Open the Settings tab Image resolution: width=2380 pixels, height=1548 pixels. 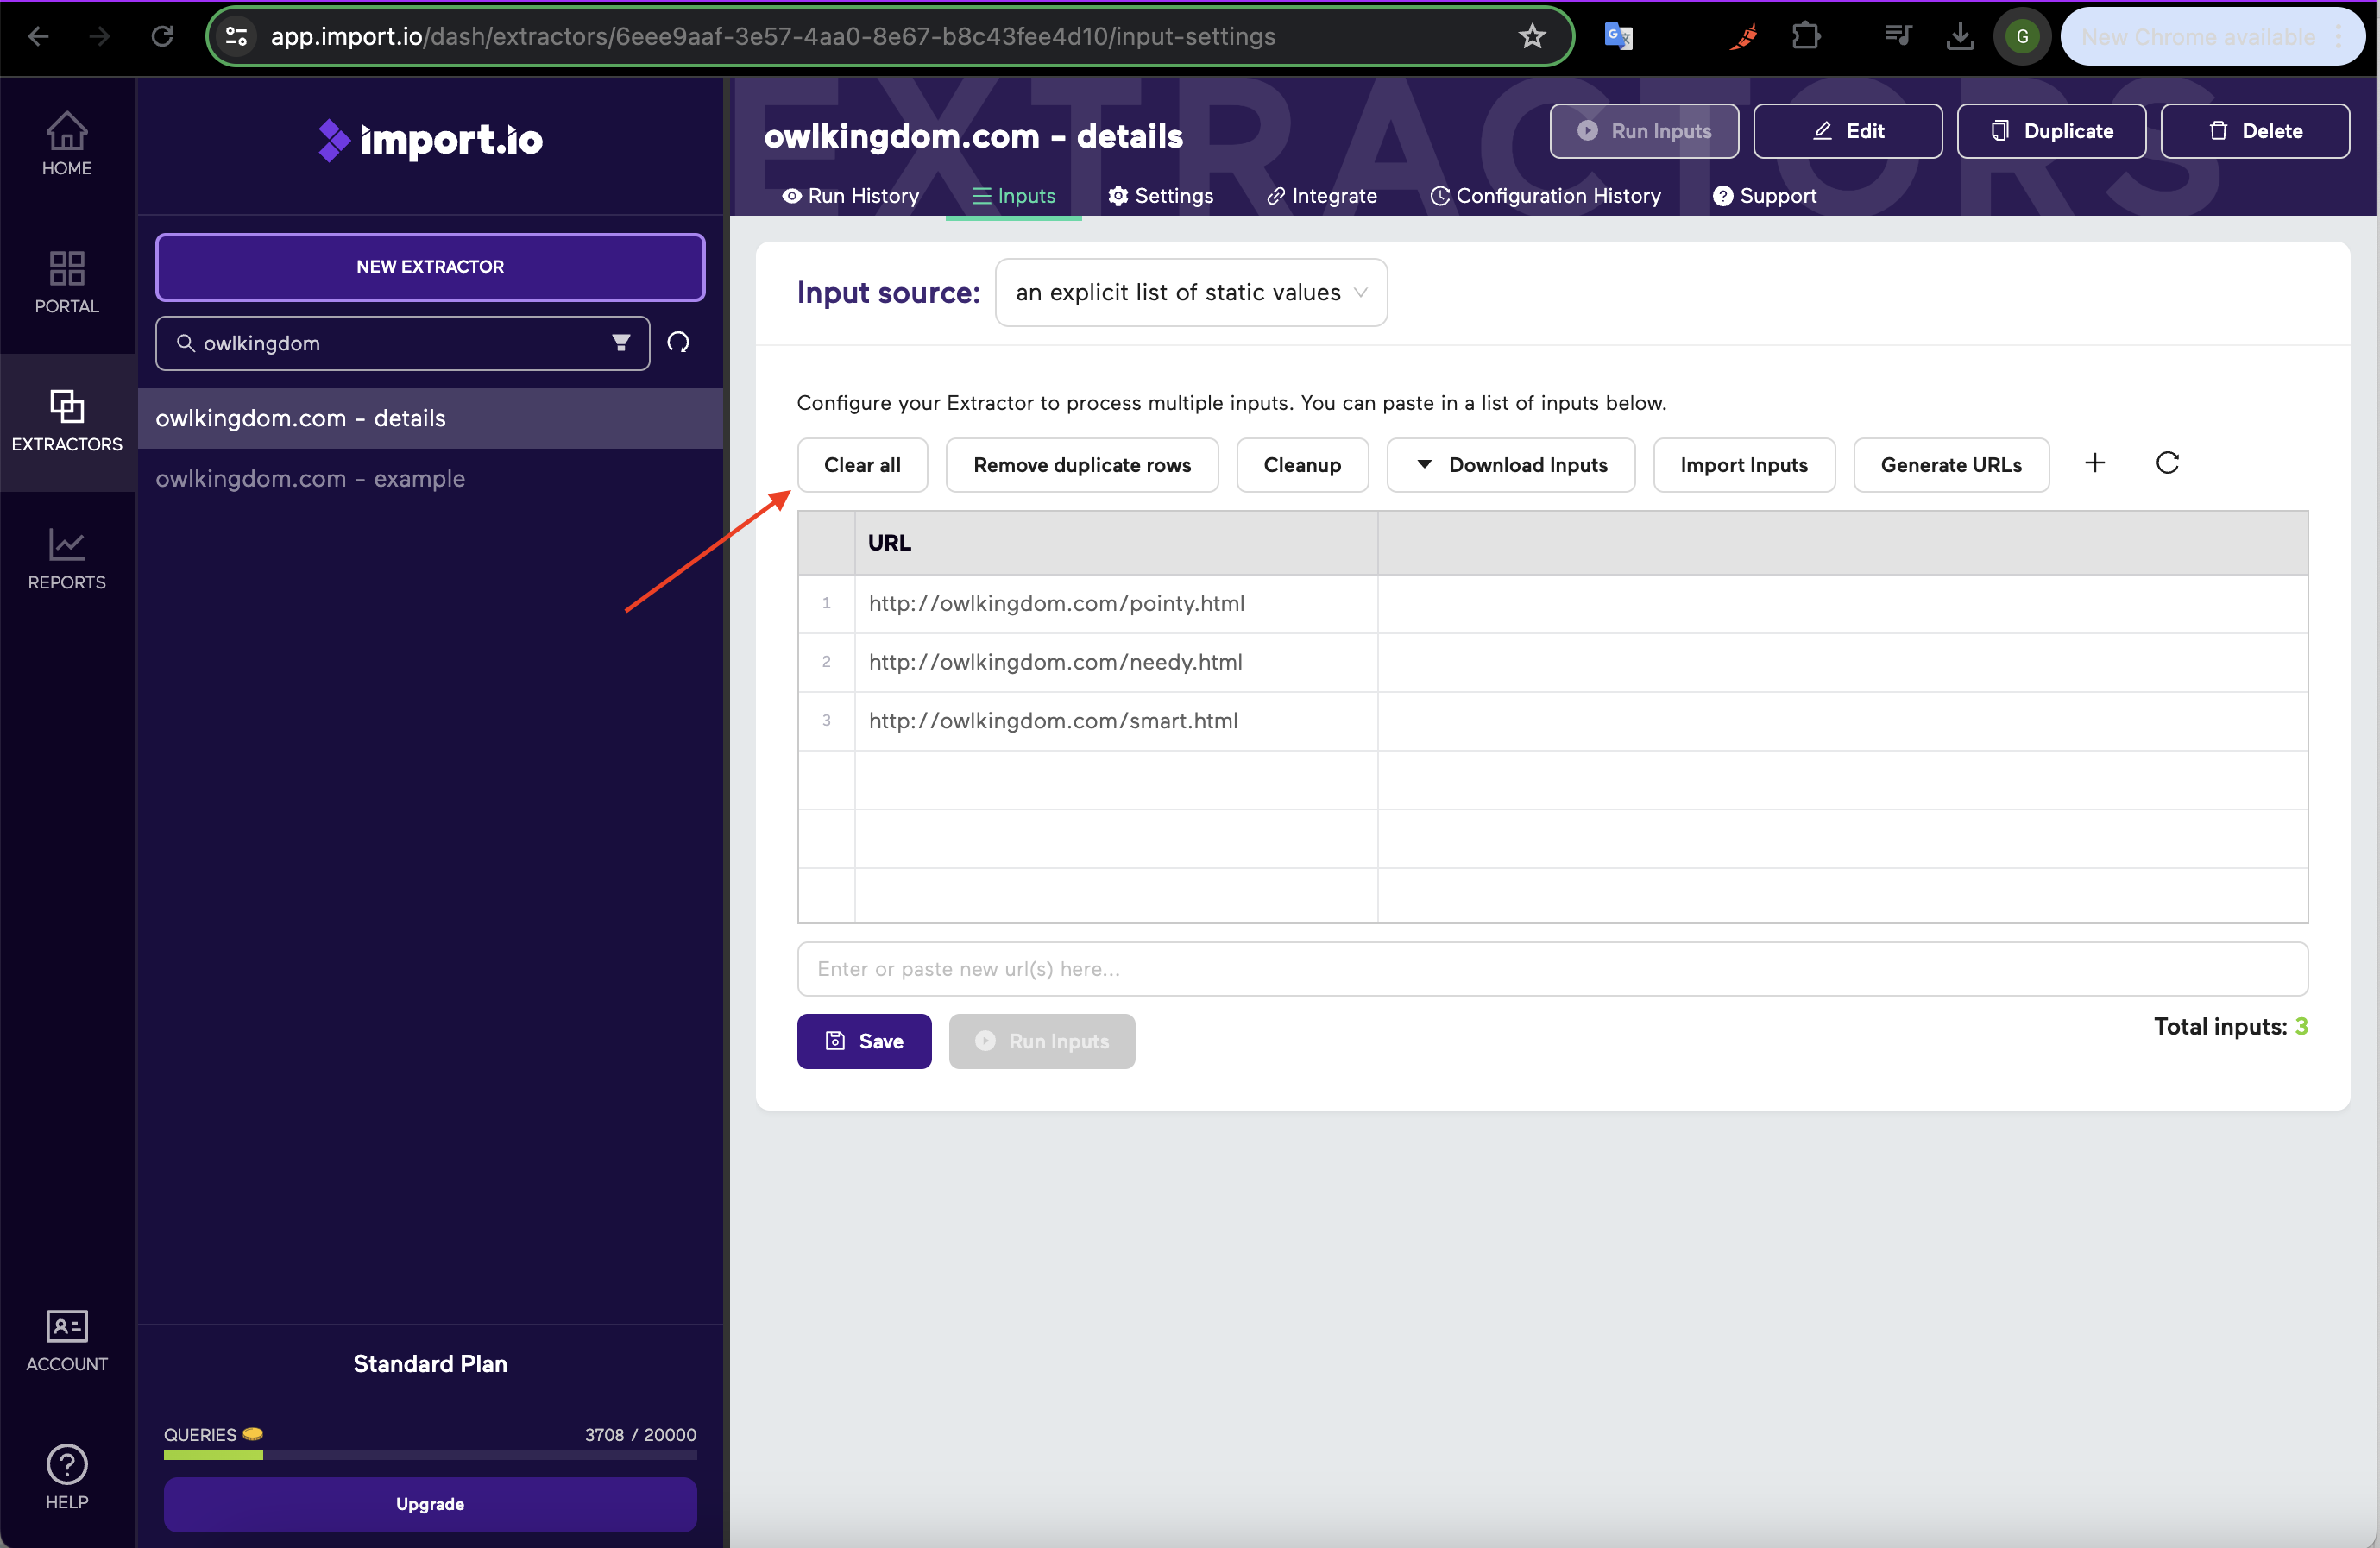coord(1160,196)
